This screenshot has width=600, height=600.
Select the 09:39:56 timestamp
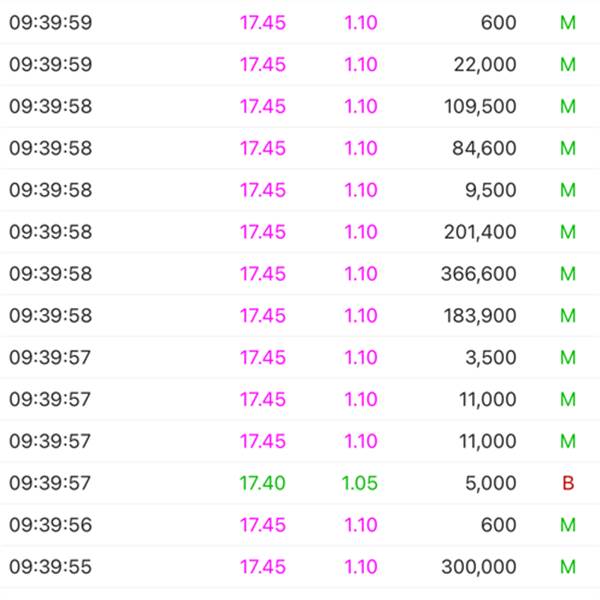click(50, 525)
